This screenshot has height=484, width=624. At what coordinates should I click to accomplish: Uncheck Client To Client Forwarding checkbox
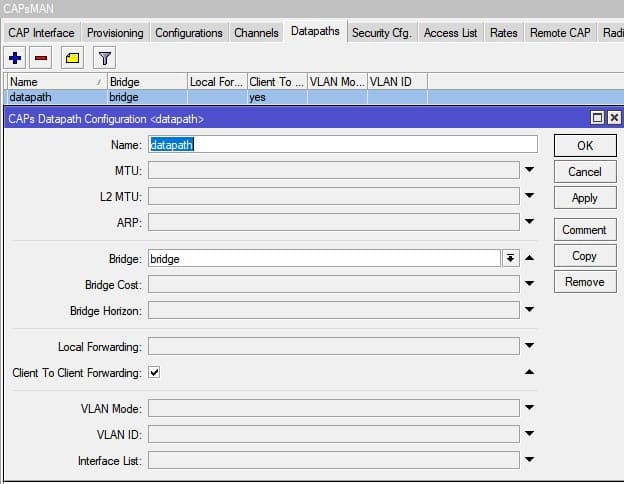tap(154, 373)
